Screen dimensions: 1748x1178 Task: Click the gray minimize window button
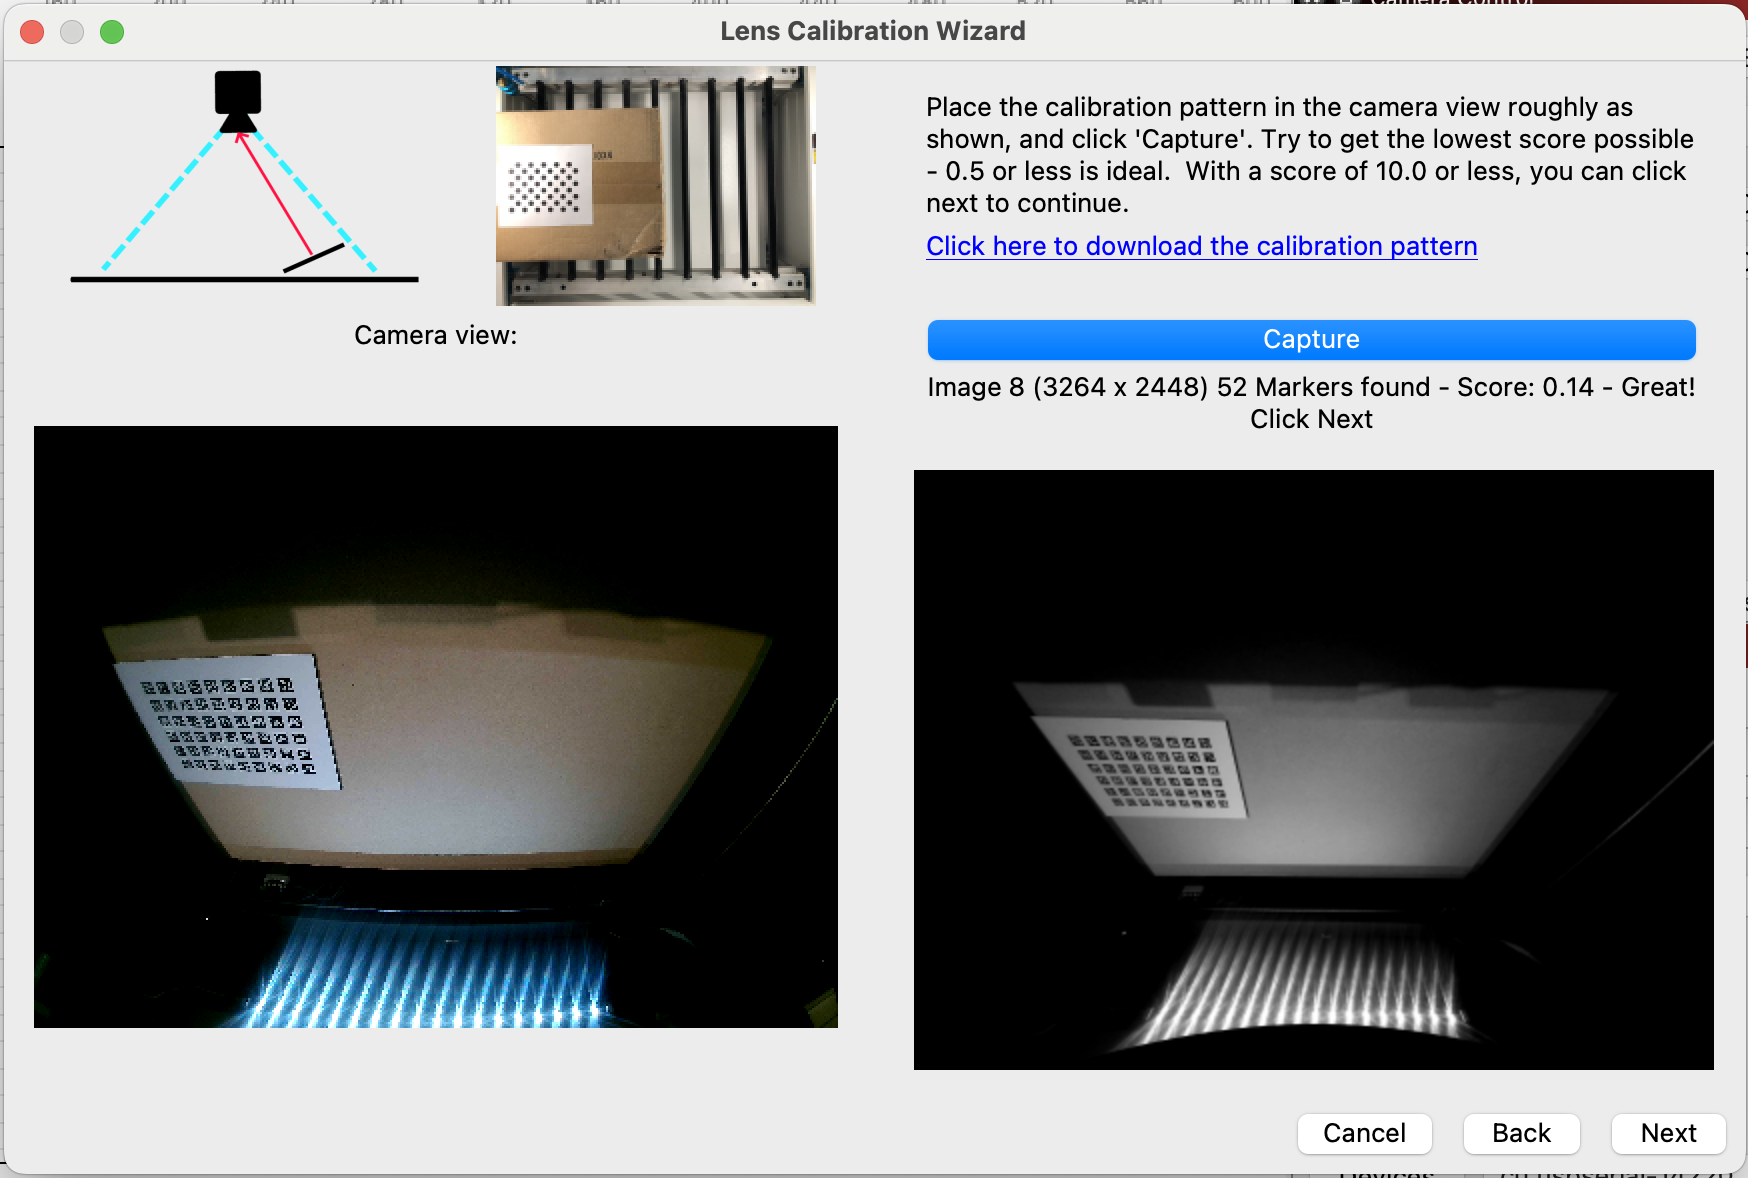[72, 32]
